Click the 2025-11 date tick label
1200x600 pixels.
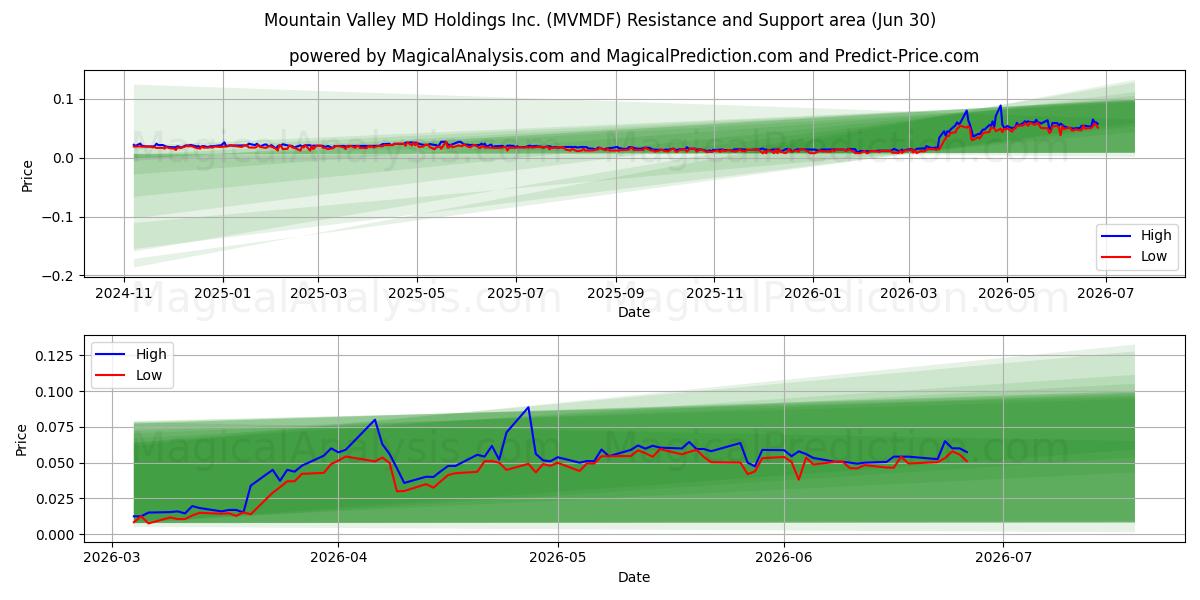(714, 293)
